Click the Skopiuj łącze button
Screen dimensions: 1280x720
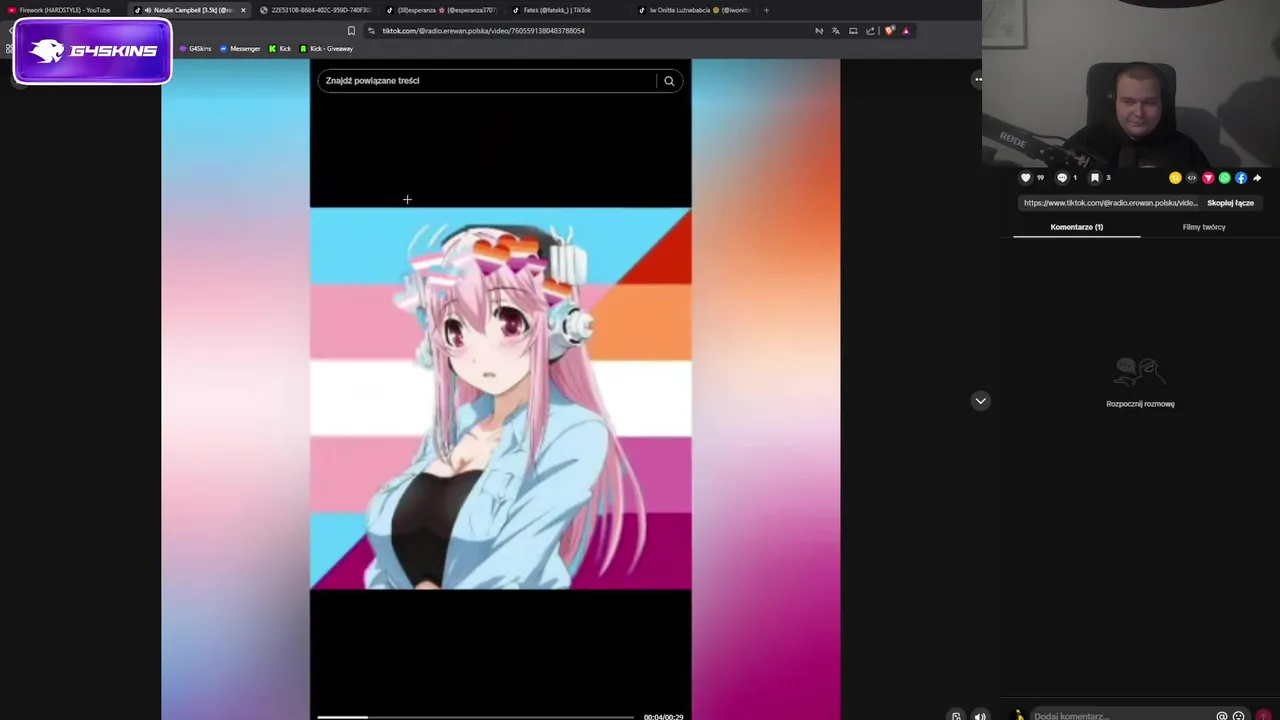click(x=1230, y=203)
